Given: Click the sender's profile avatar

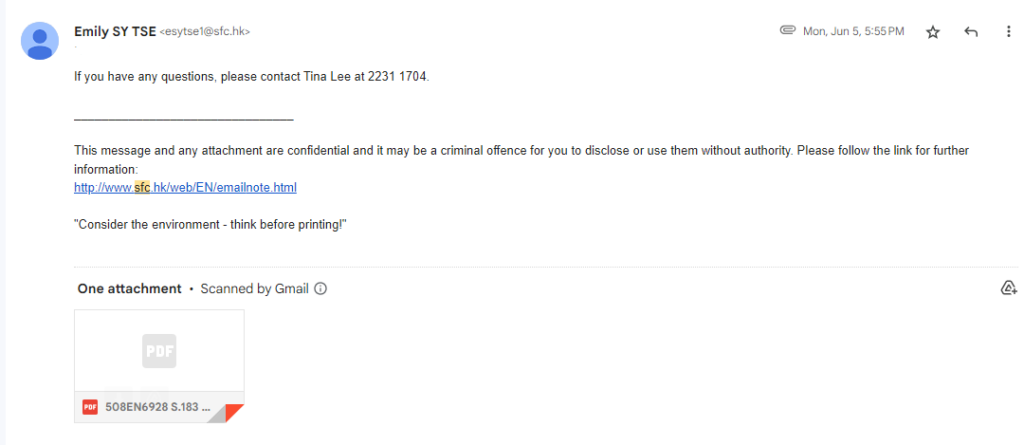Looking at the screenshot, I should (x=40, y=40).
